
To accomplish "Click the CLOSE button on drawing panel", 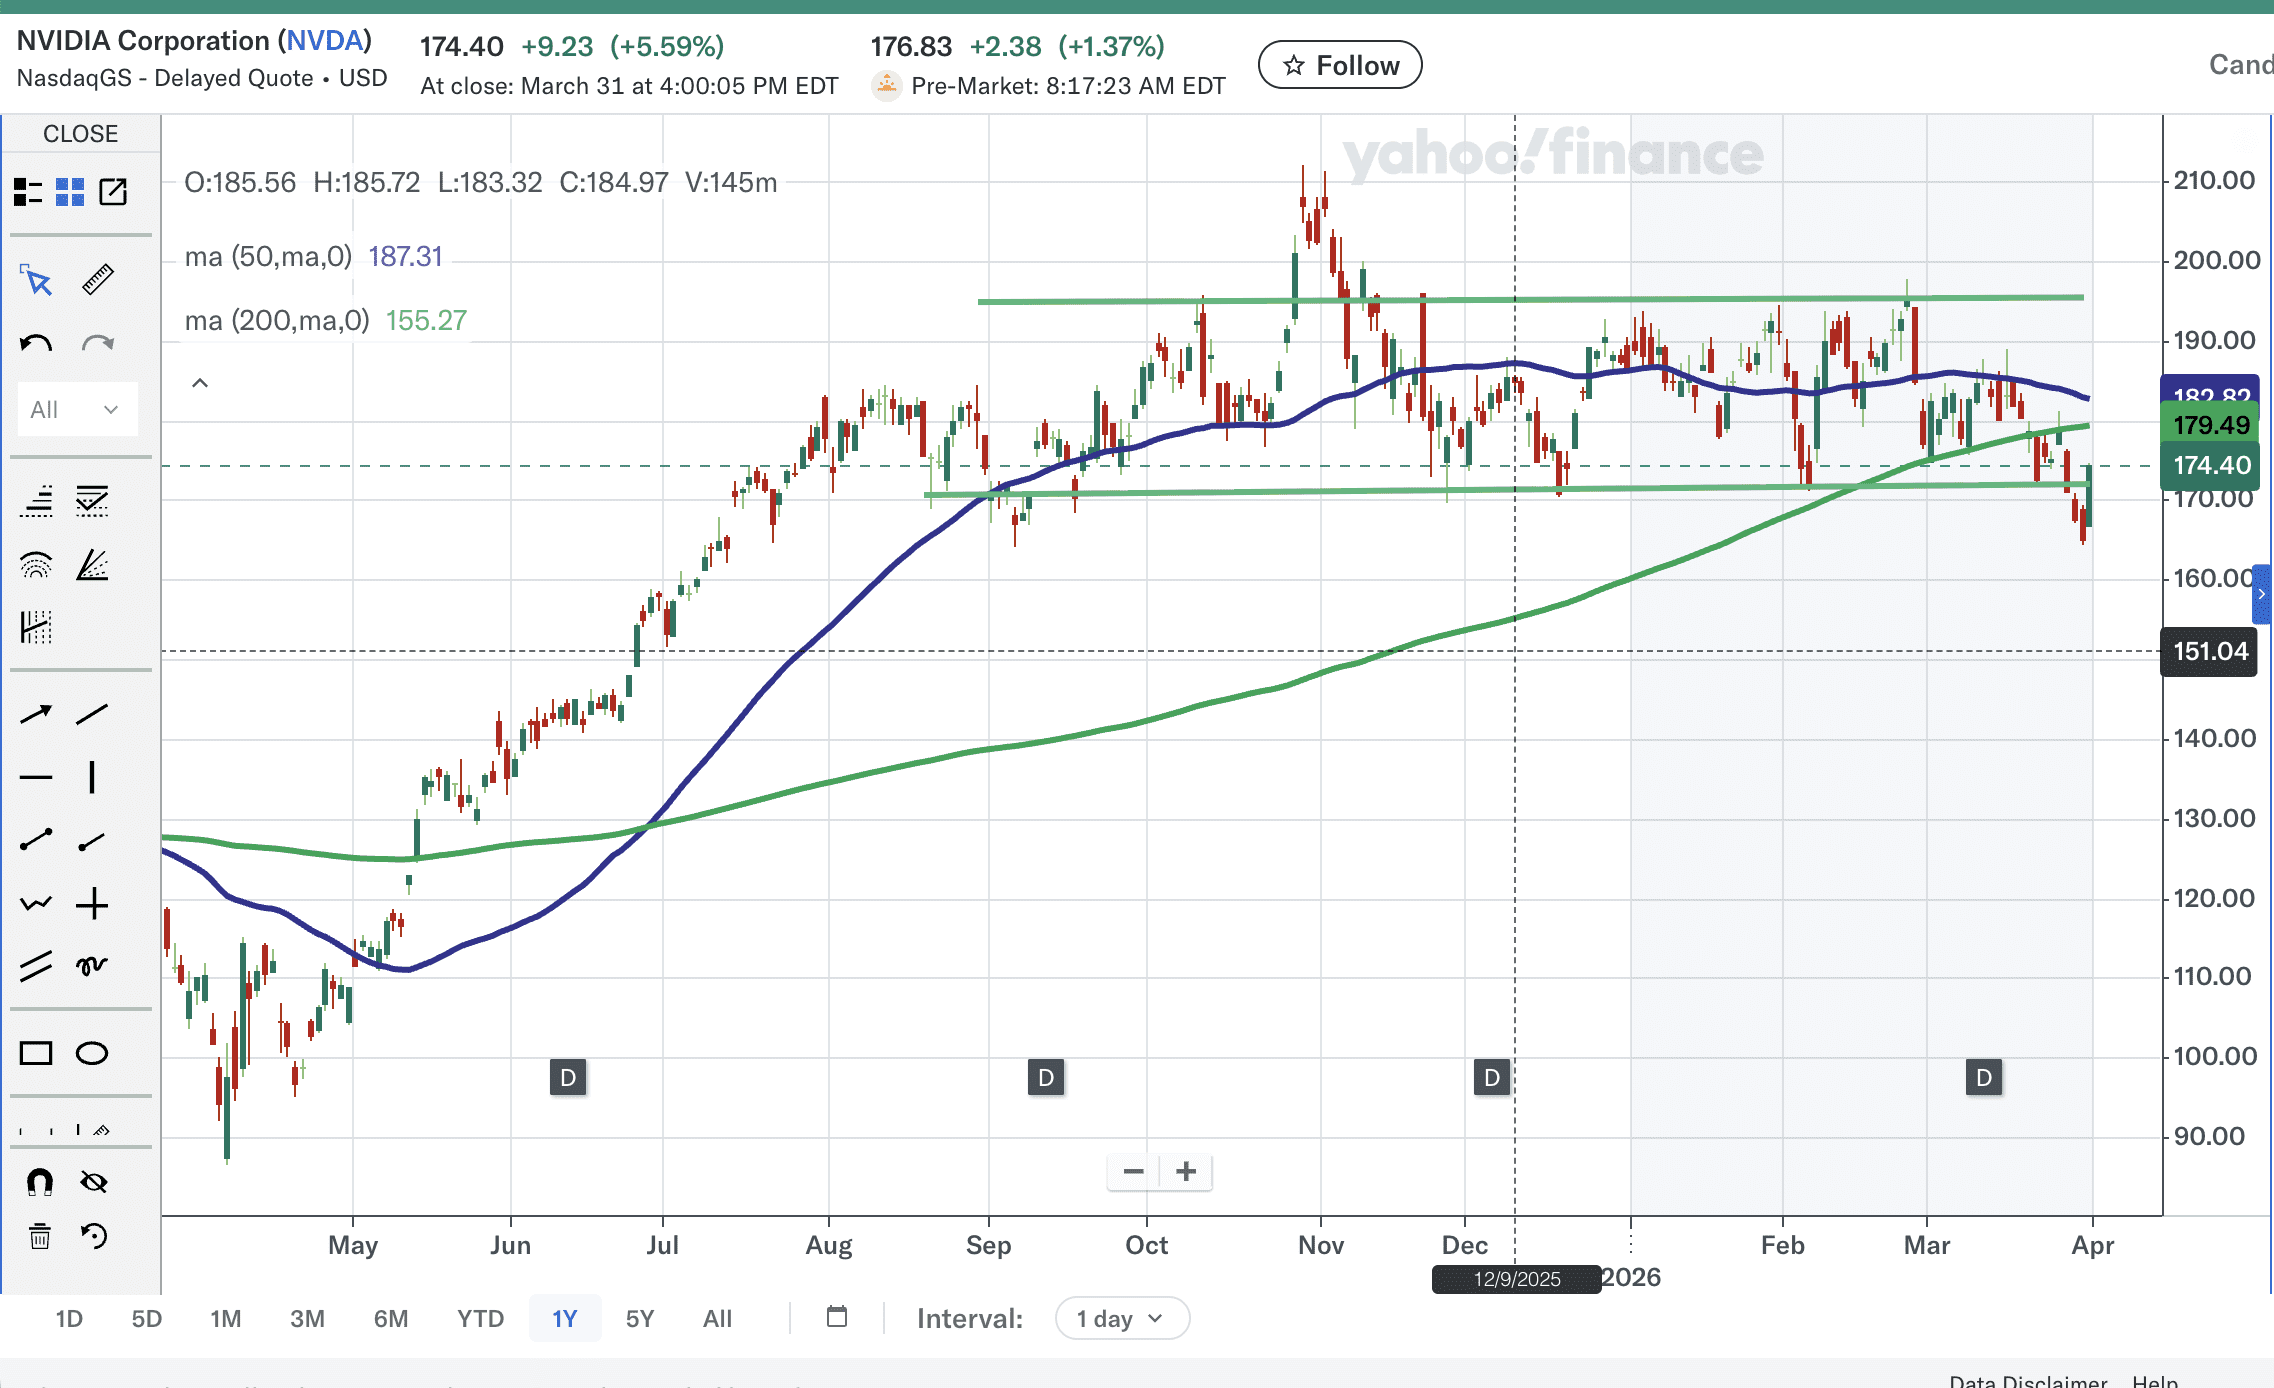I will point(80,134).
